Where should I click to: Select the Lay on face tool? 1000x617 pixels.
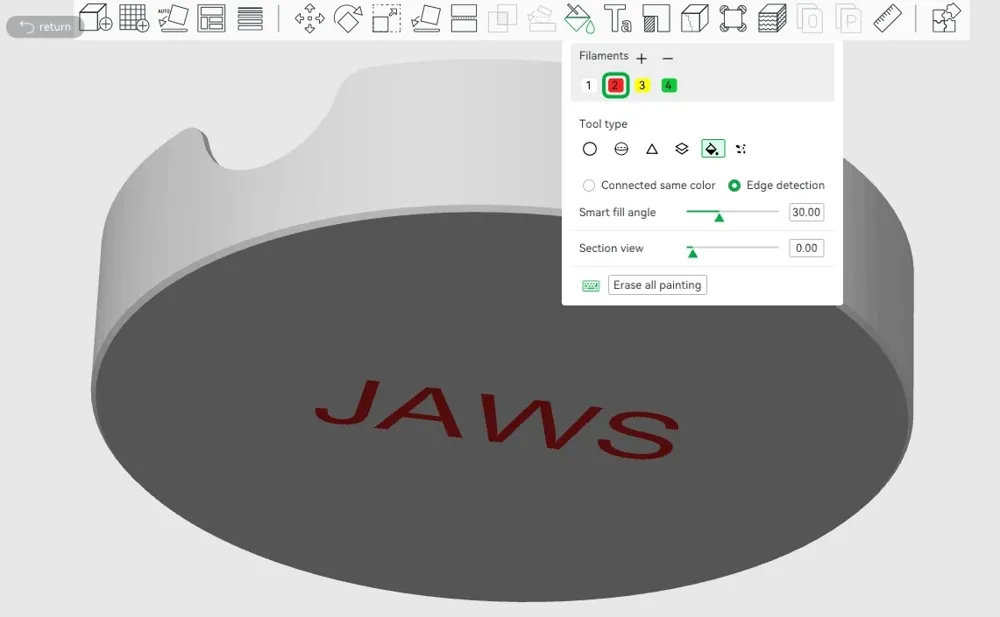pyautogui.click(x=426, y=18)
